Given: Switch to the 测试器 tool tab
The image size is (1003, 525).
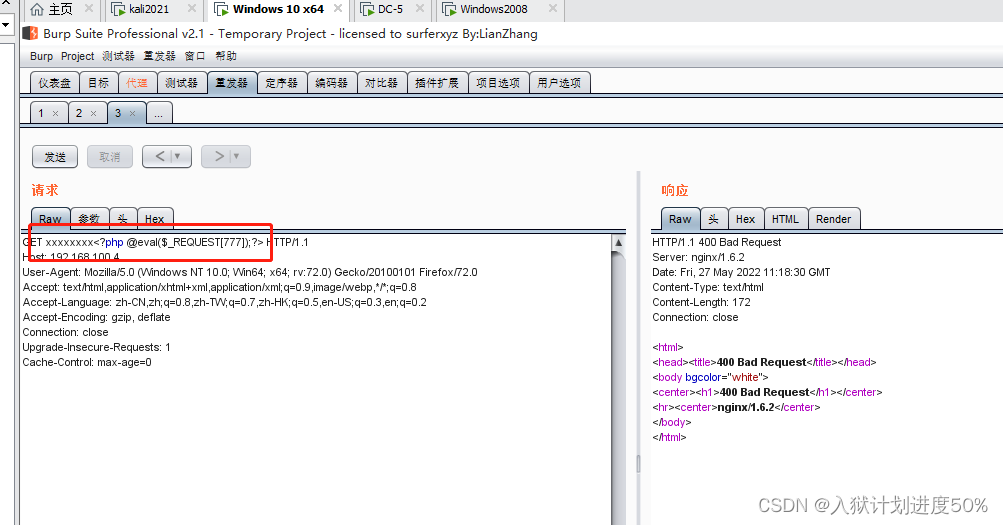Looking at the screenshot, I should click(182, 82).
